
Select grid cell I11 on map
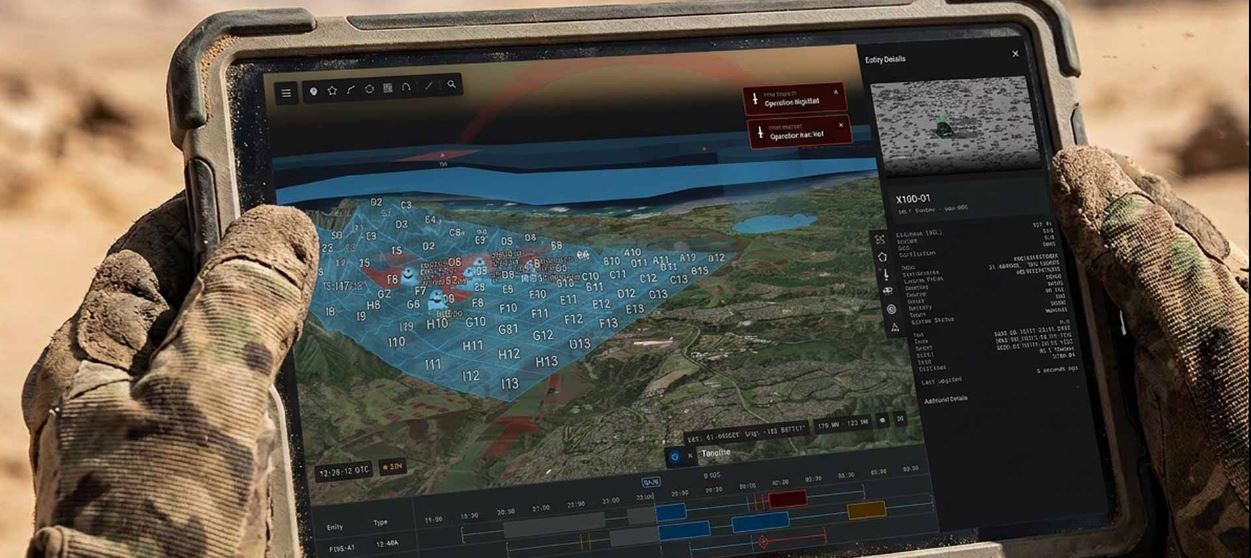433,365
